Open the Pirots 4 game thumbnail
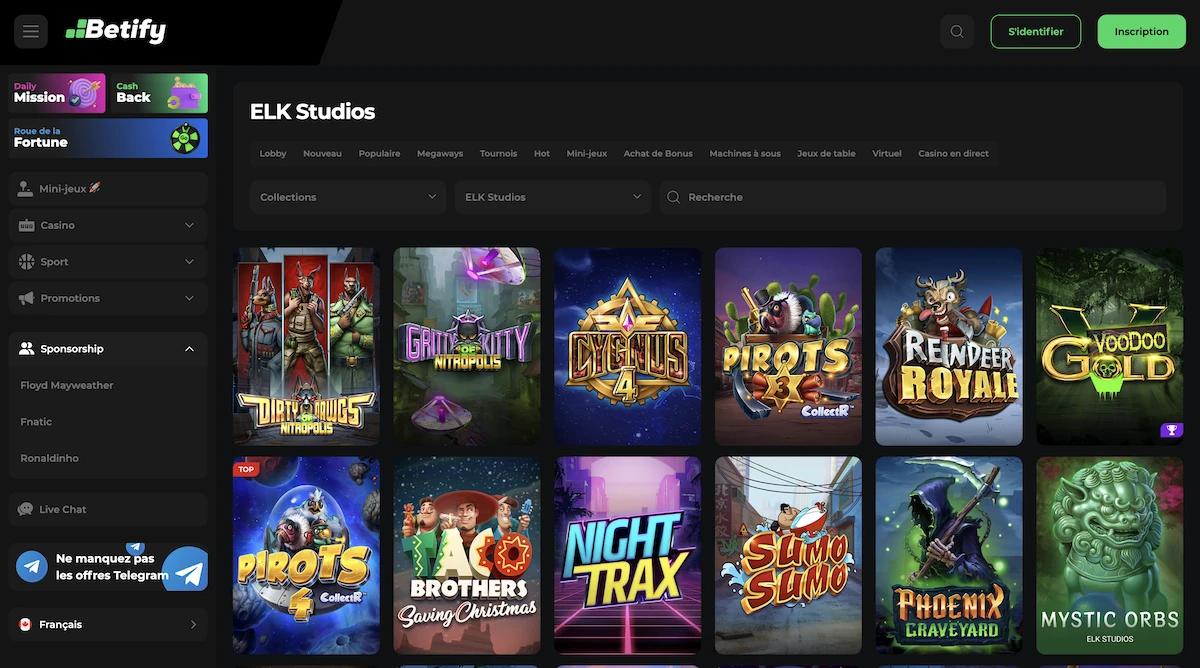 coord(305,555)
